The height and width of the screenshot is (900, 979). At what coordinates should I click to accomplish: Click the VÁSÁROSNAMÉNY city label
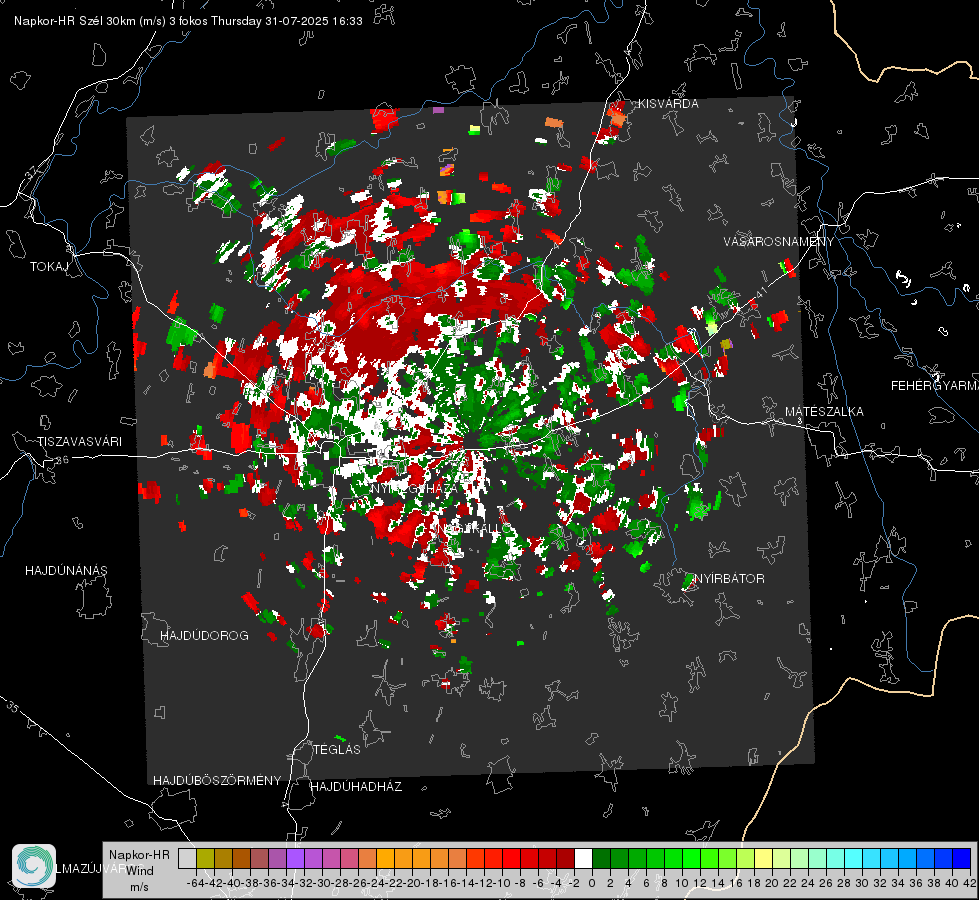point(779,242)
